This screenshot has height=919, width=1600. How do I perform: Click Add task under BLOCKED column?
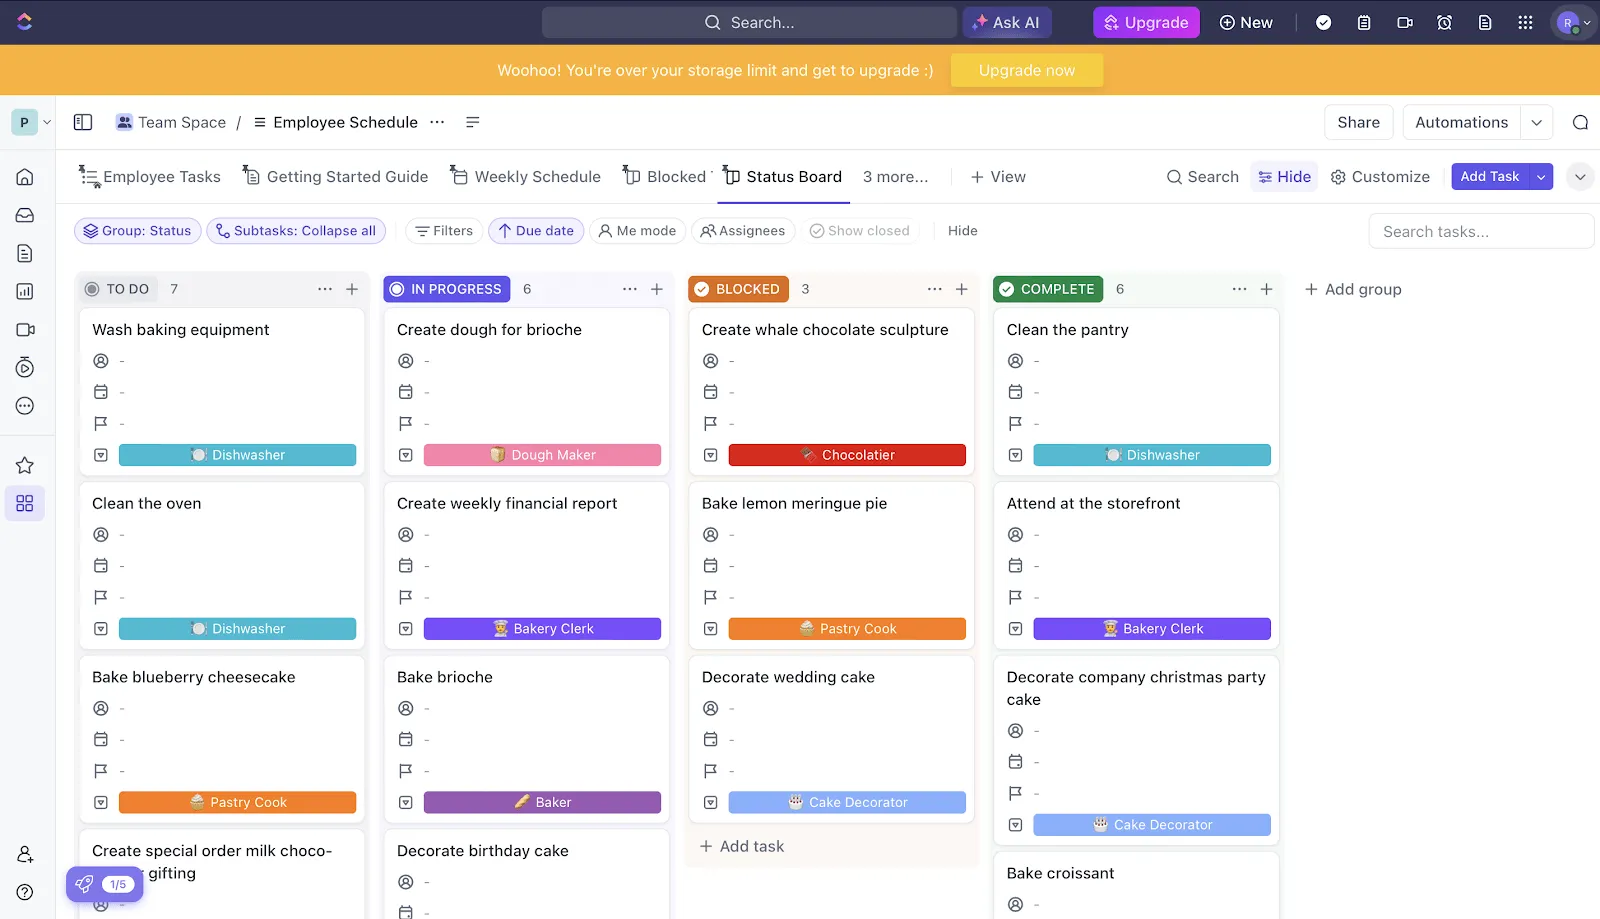tap(742, 846)
